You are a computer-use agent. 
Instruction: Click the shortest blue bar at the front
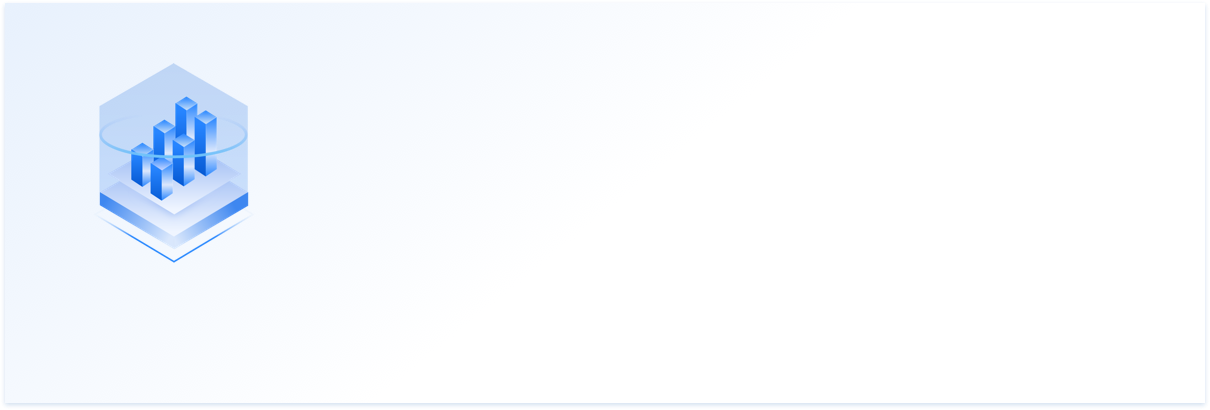[x=161, y=178]
